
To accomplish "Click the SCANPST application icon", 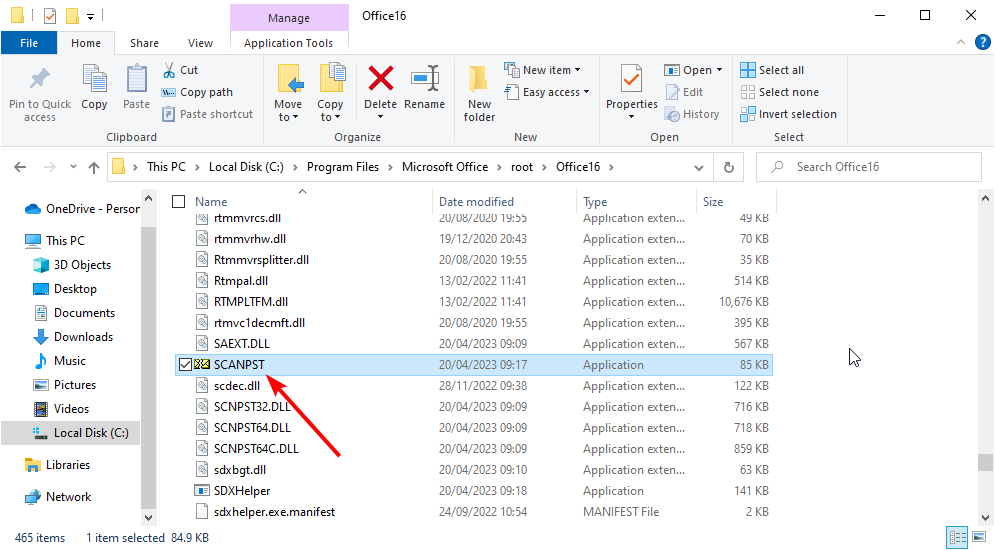I will [x=202, y=365].
